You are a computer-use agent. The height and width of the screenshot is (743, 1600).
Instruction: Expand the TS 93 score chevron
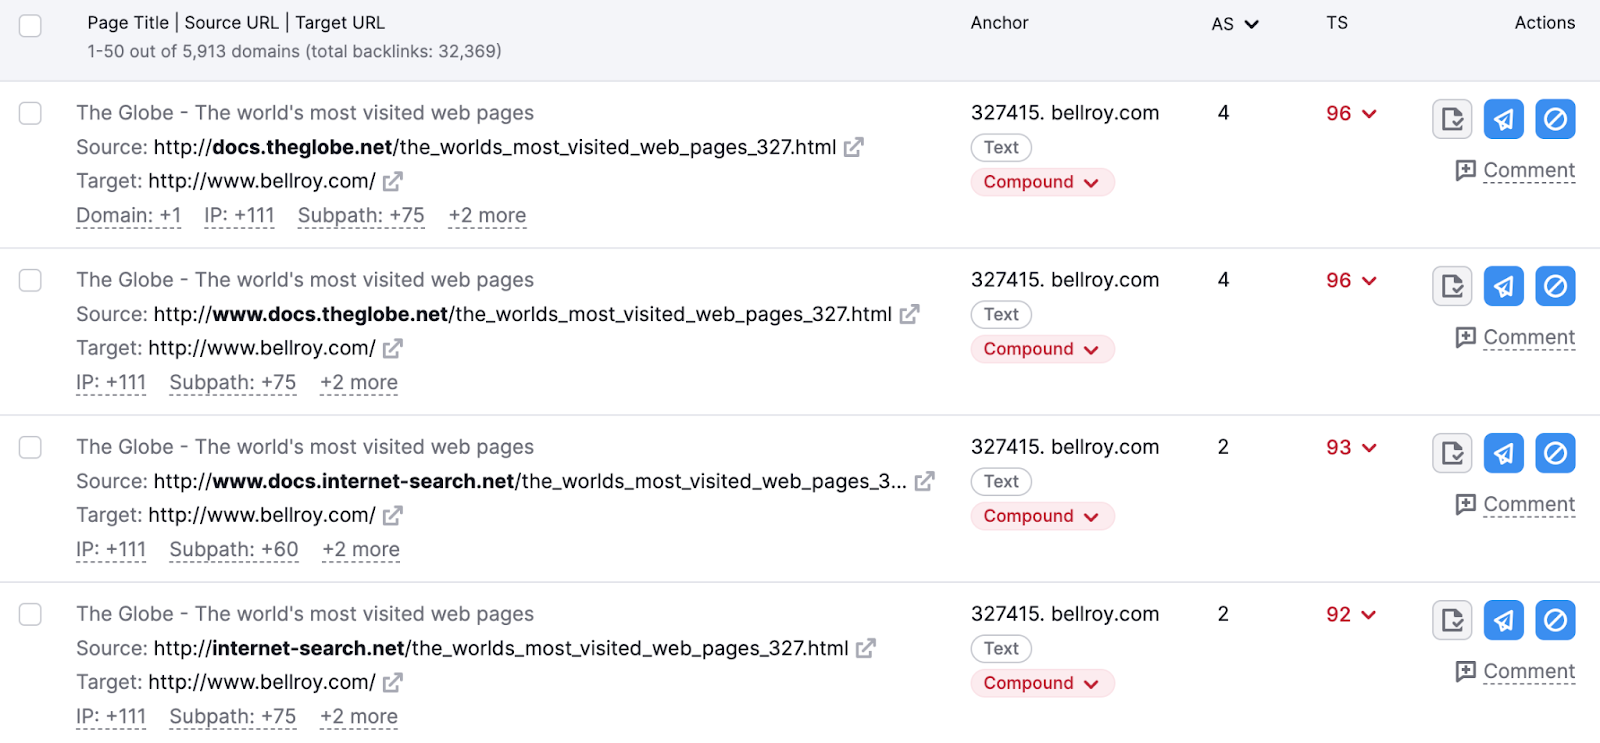(1369, 448)
